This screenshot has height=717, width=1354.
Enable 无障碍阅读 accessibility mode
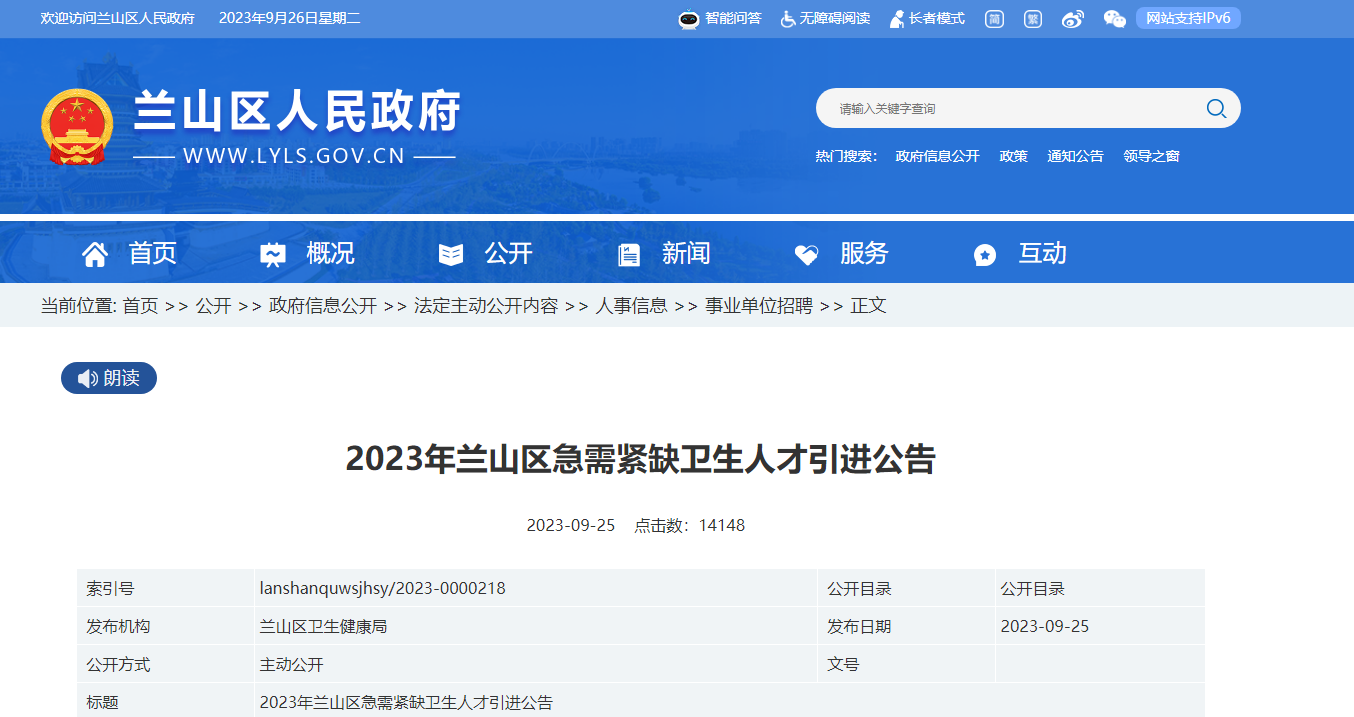(x=825, y=19)
